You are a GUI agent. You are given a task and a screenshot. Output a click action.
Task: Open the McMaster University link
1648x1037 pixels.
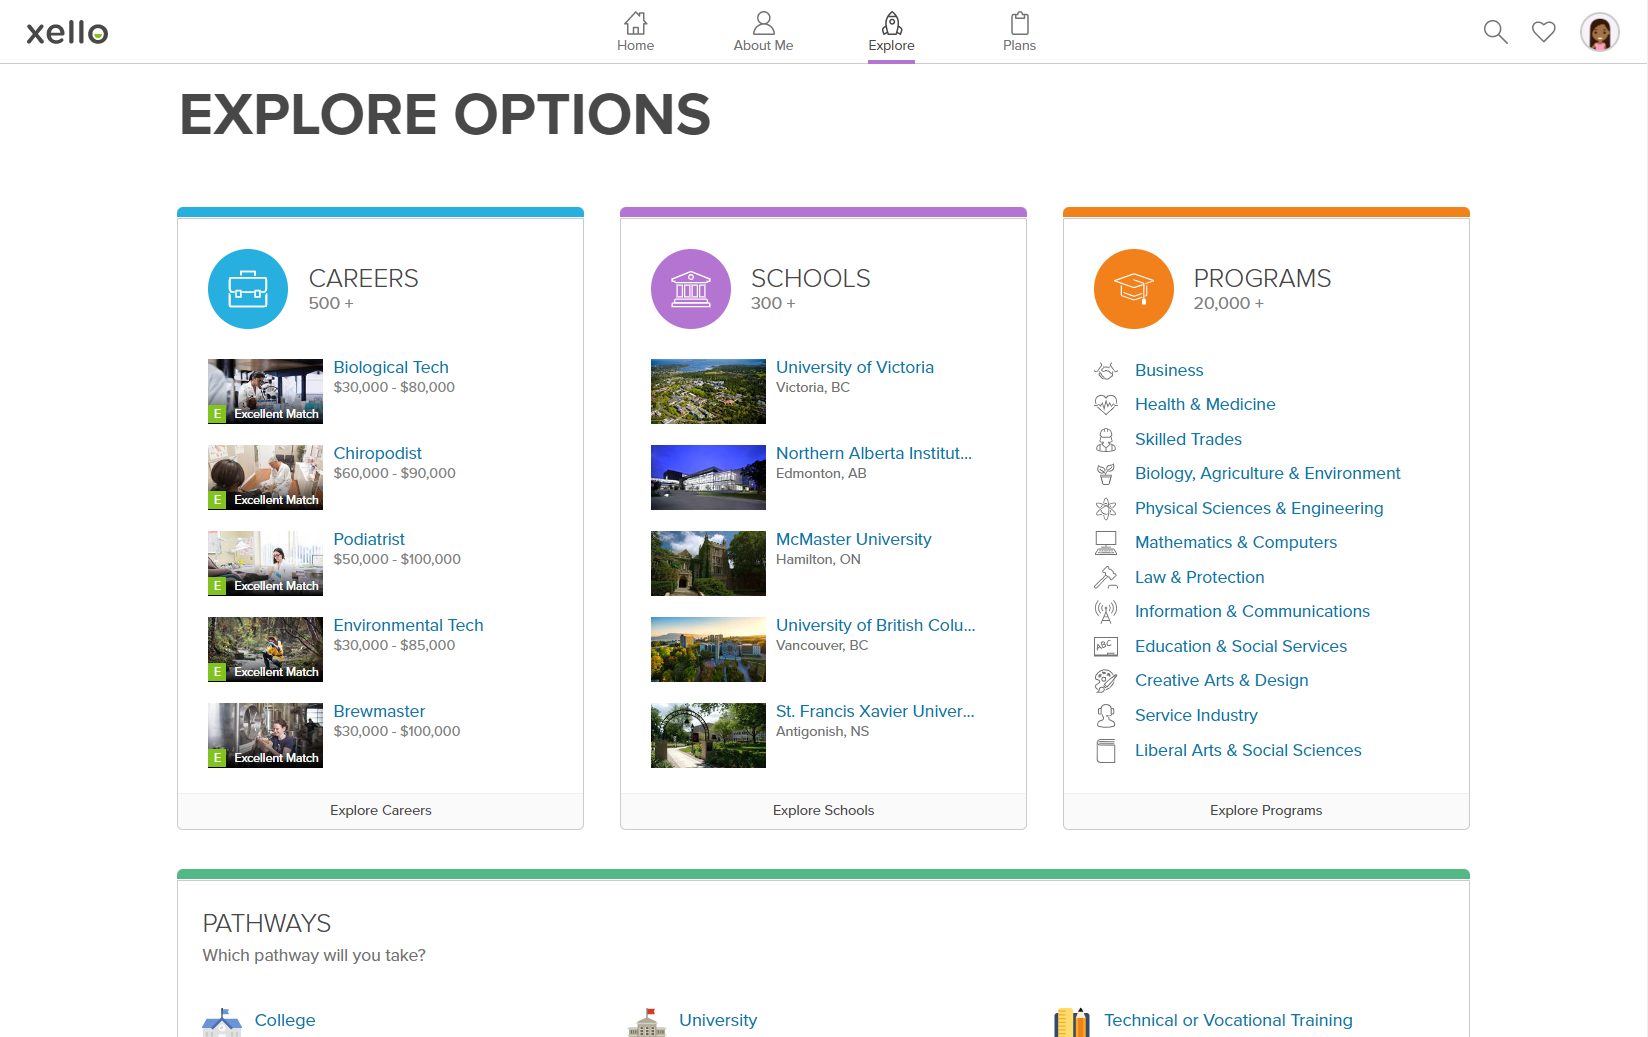(x=853, y=539)
